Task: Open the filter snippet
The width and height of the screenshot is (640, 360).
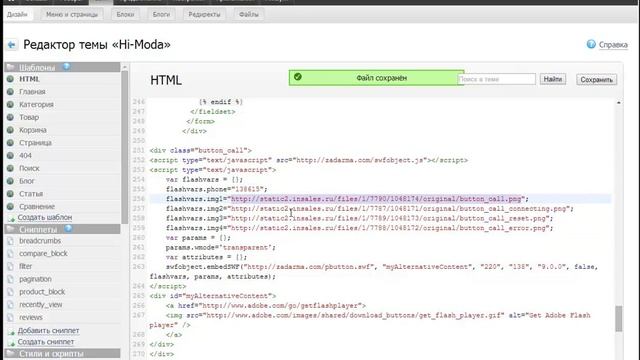Action: (25, 266)
